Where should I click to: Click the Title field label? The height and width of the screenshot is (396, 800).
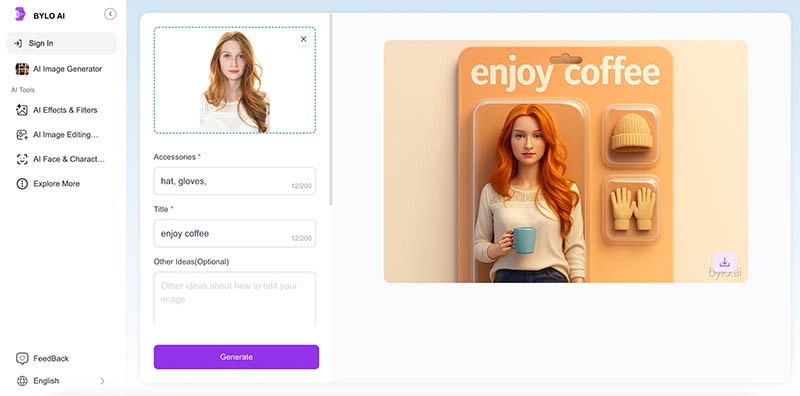tap(161, 209)
